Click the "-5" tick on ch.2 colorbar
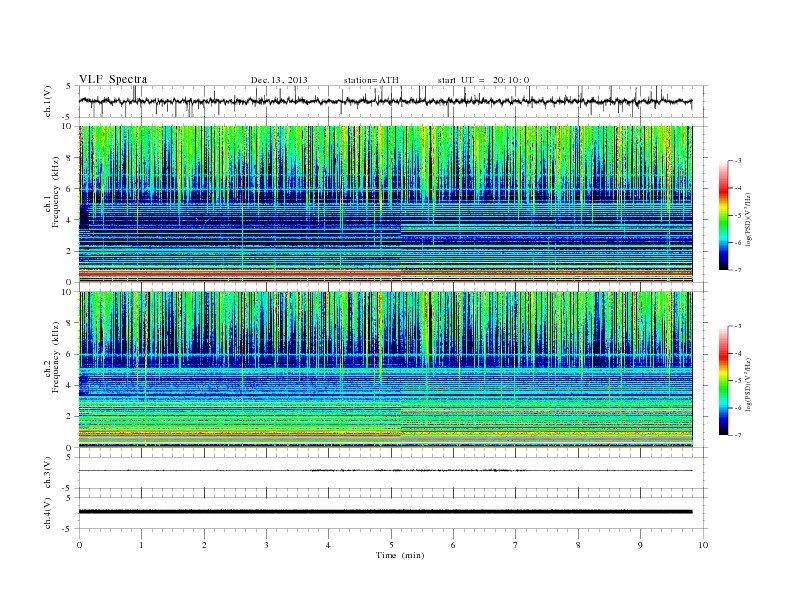The width and height of the screenshot is (792, 612). [x=738, y=381]
